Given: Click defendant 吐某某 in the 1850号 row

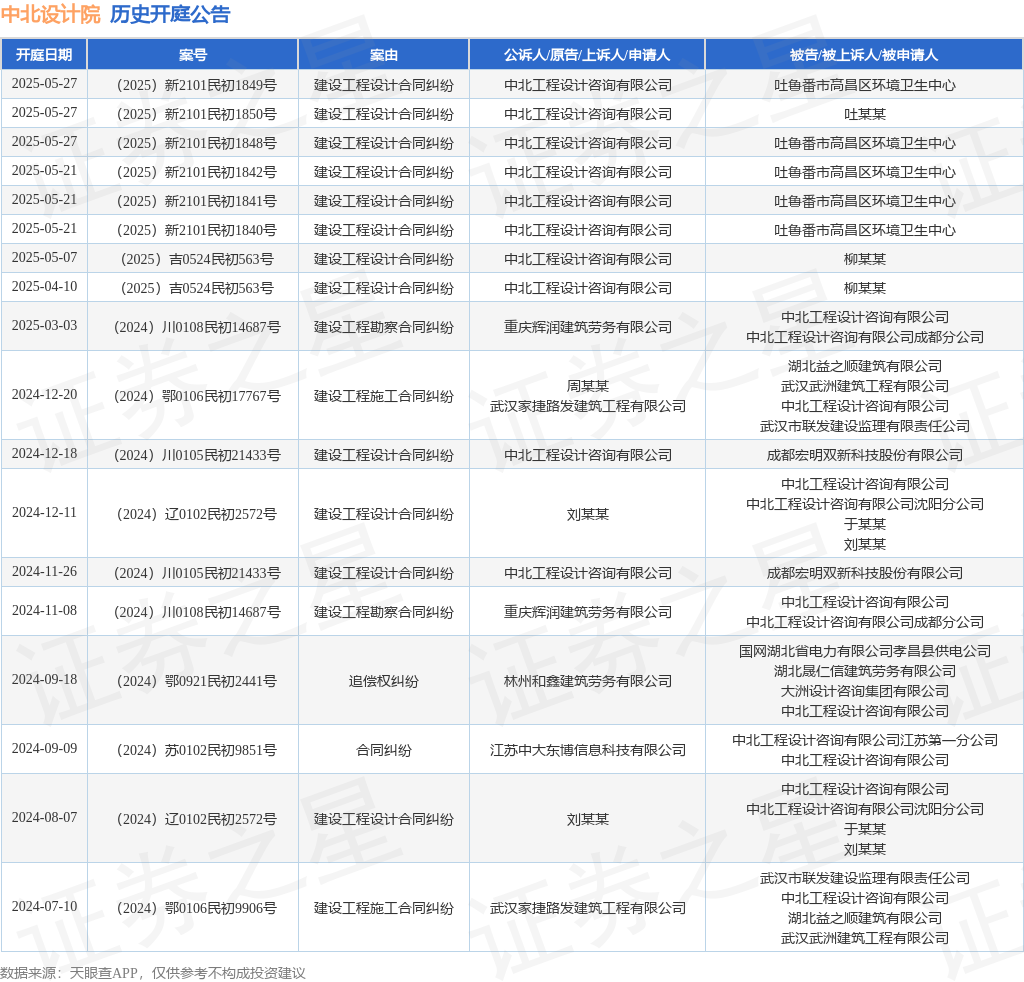Looking at the screenshot, I should (864, 114).
